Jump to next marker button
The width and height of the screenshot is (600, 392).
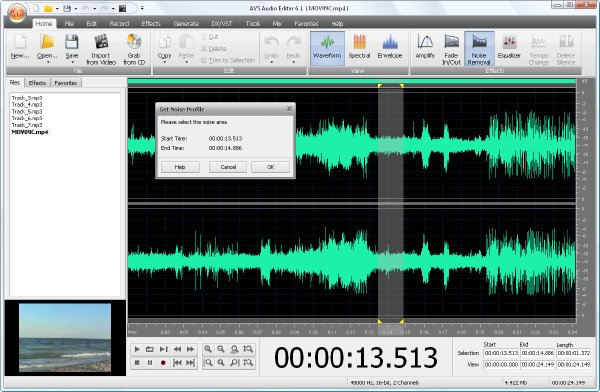point(190,363)
